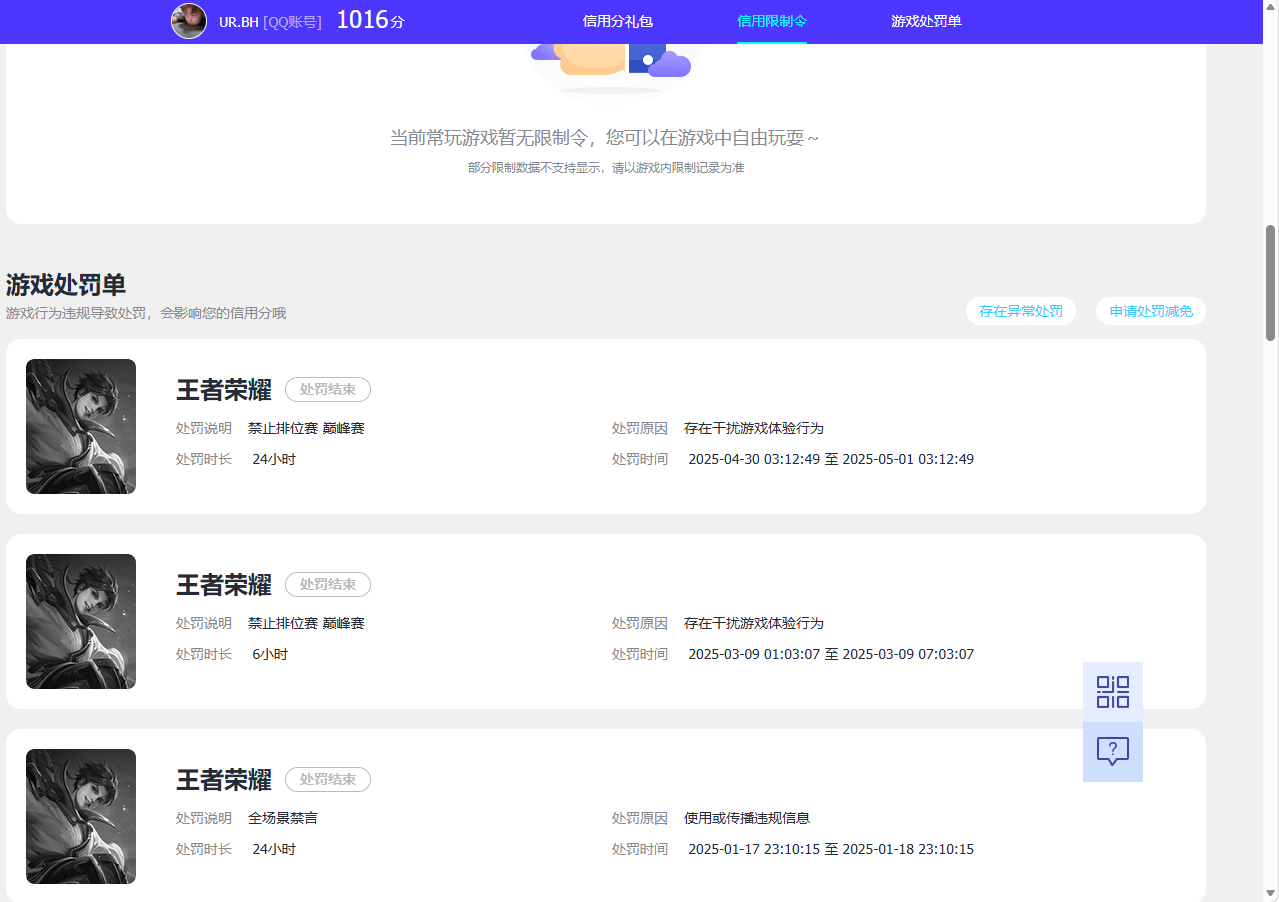The height and width of the screenshot is (902, 1279).
Task: Switch to 信用分礼包 tab
Action: tap(617, 21)
